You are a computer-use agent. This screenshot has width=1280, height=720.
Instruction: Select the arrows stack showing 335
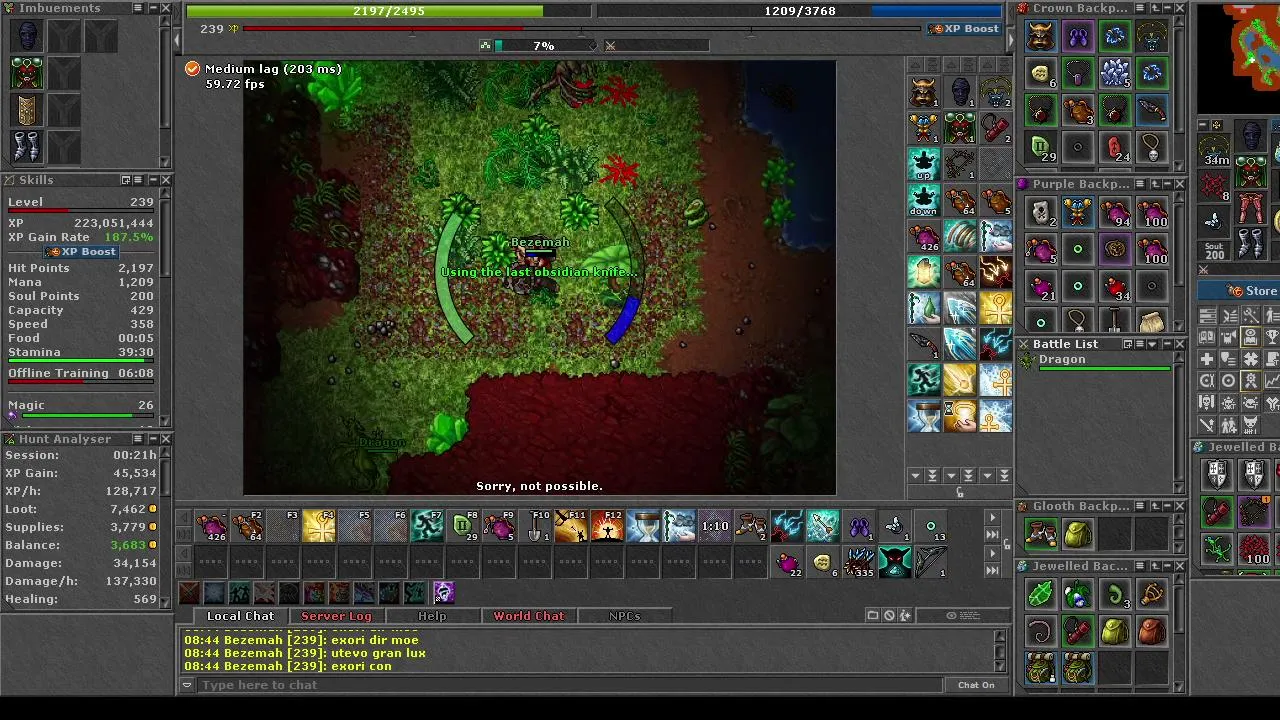[859, 562]
